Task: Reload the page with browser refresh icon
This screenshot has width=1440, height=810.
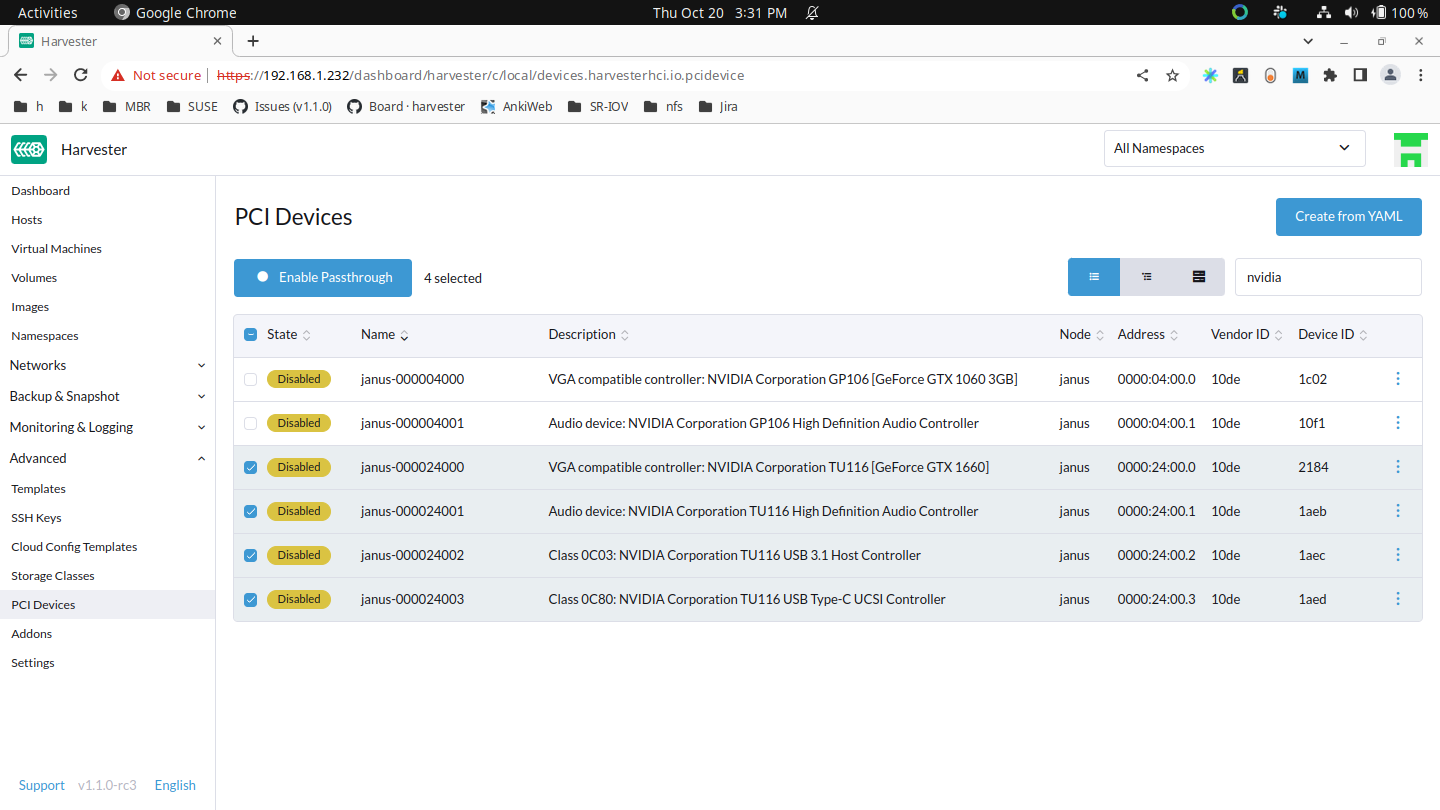Action: tap(81, 75)
